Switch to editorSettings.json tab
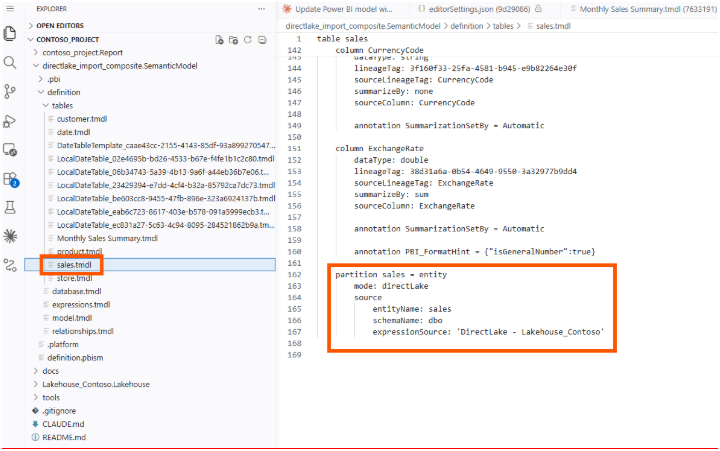Screen dimensions: 720x451 (479, 9)
